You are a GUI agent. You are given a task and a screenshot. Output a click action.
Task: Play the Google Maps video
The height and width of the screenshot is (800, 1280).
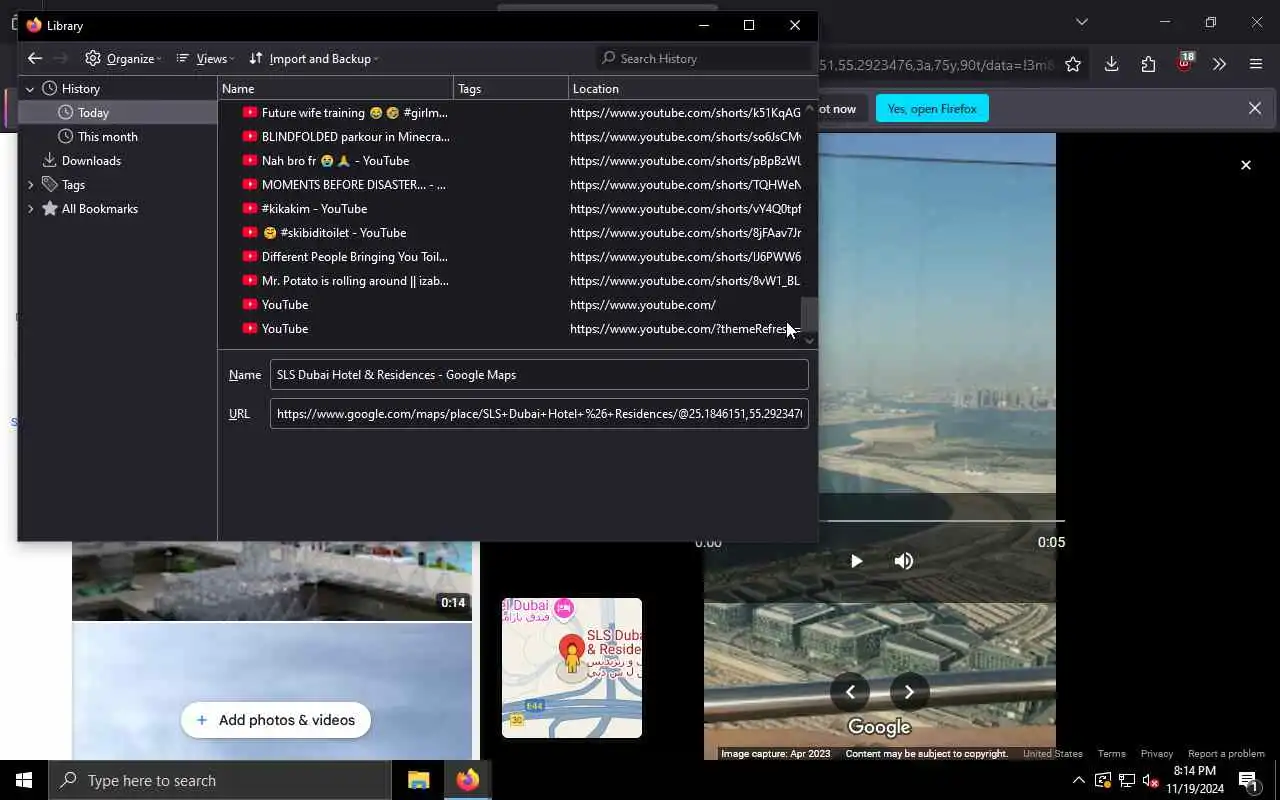pyautogui.click(x=856, y=561)
